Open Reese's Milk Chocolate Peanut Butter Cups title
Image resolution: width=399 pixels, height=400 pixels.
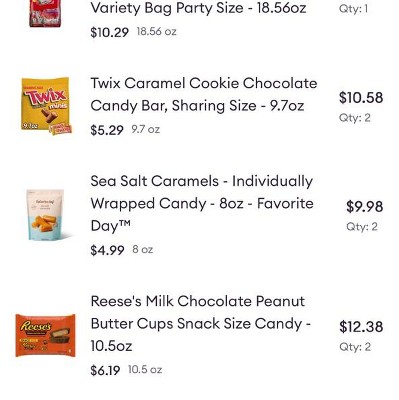(x=201, y=323)
